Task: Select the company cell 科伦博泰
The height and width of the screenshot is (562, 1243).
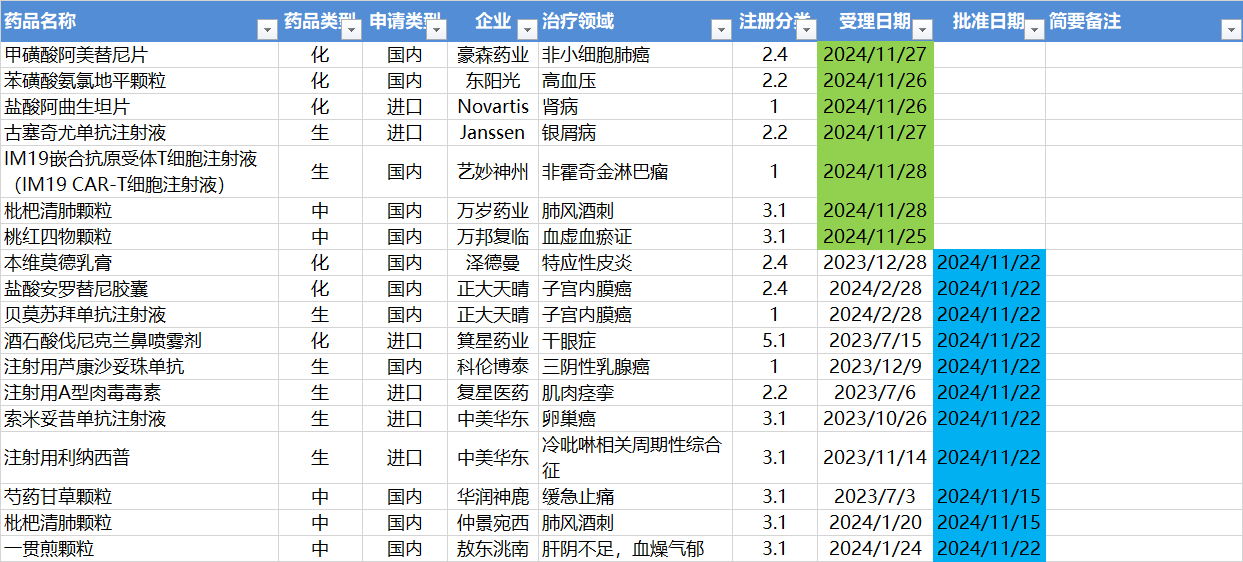Action: point(493,367)
